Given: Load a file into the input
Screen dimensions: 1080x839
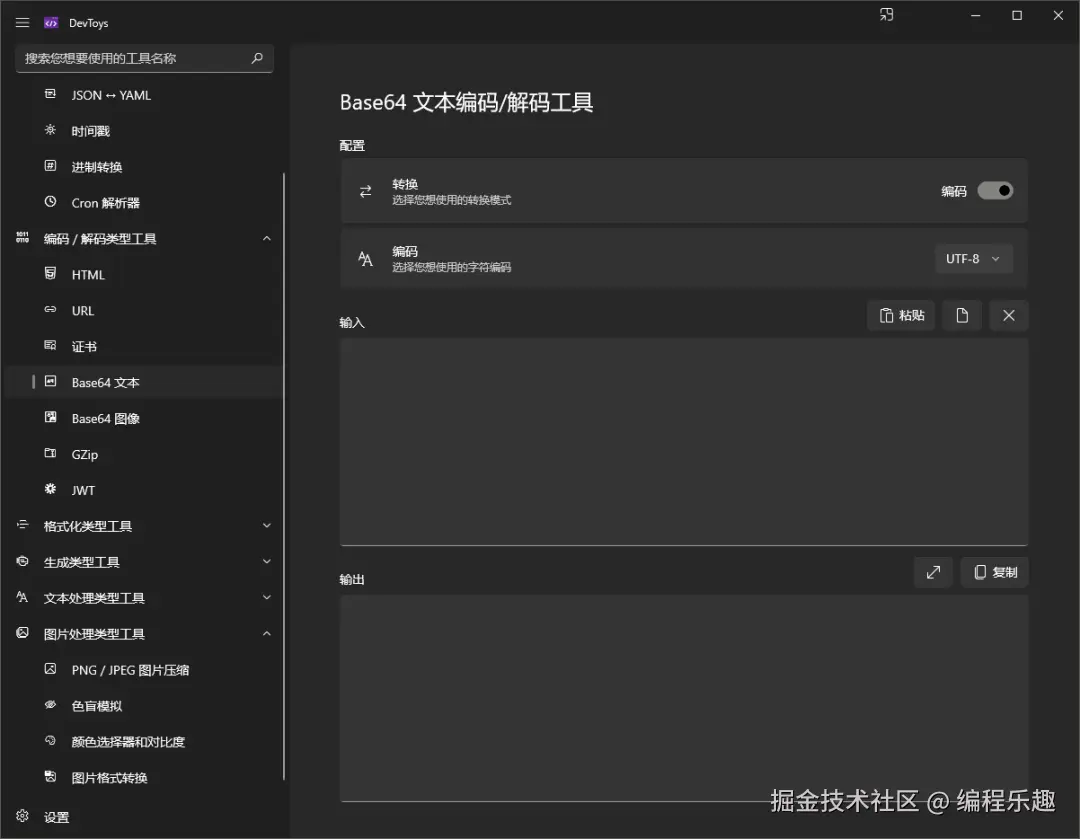Looking at the screenshot, I should 962,315.
